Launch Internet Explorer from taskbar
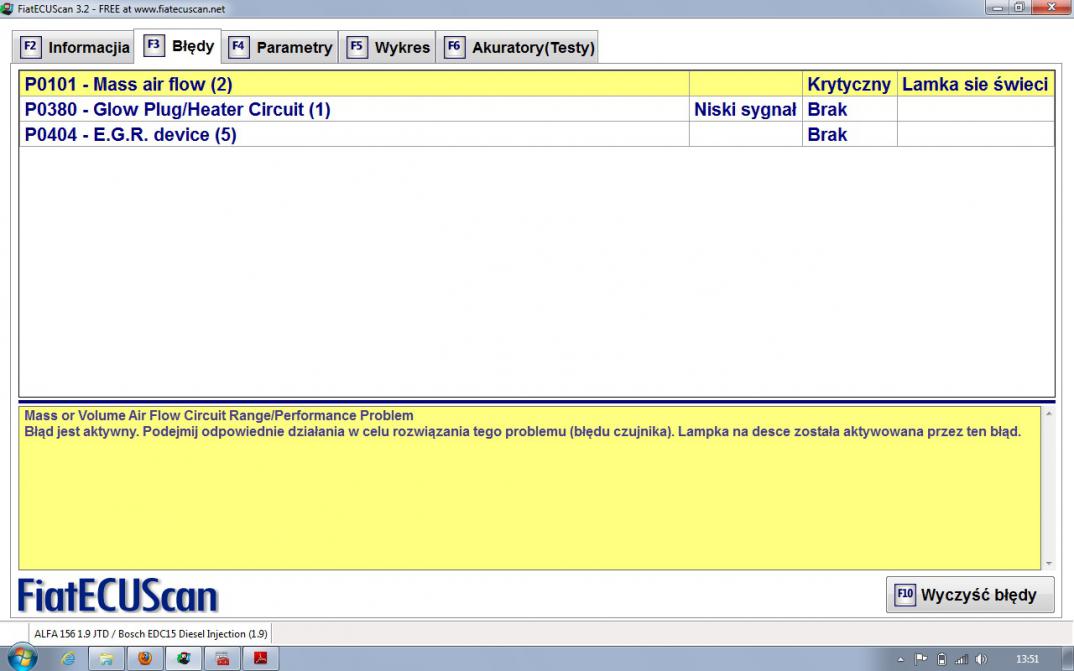Viewport: 1074px width, 671px height. pyautogui.click(x=68, y=659)
